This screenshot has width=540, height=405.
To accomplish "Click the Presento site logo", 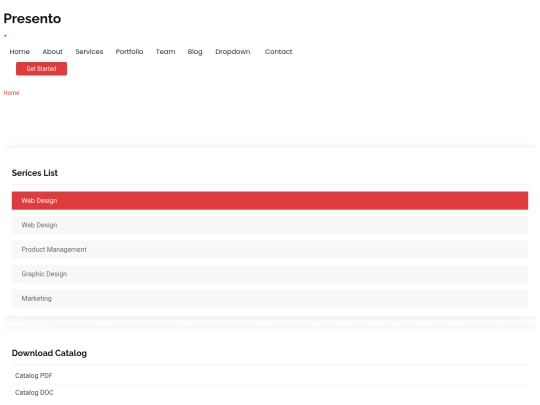I will 32,19.
